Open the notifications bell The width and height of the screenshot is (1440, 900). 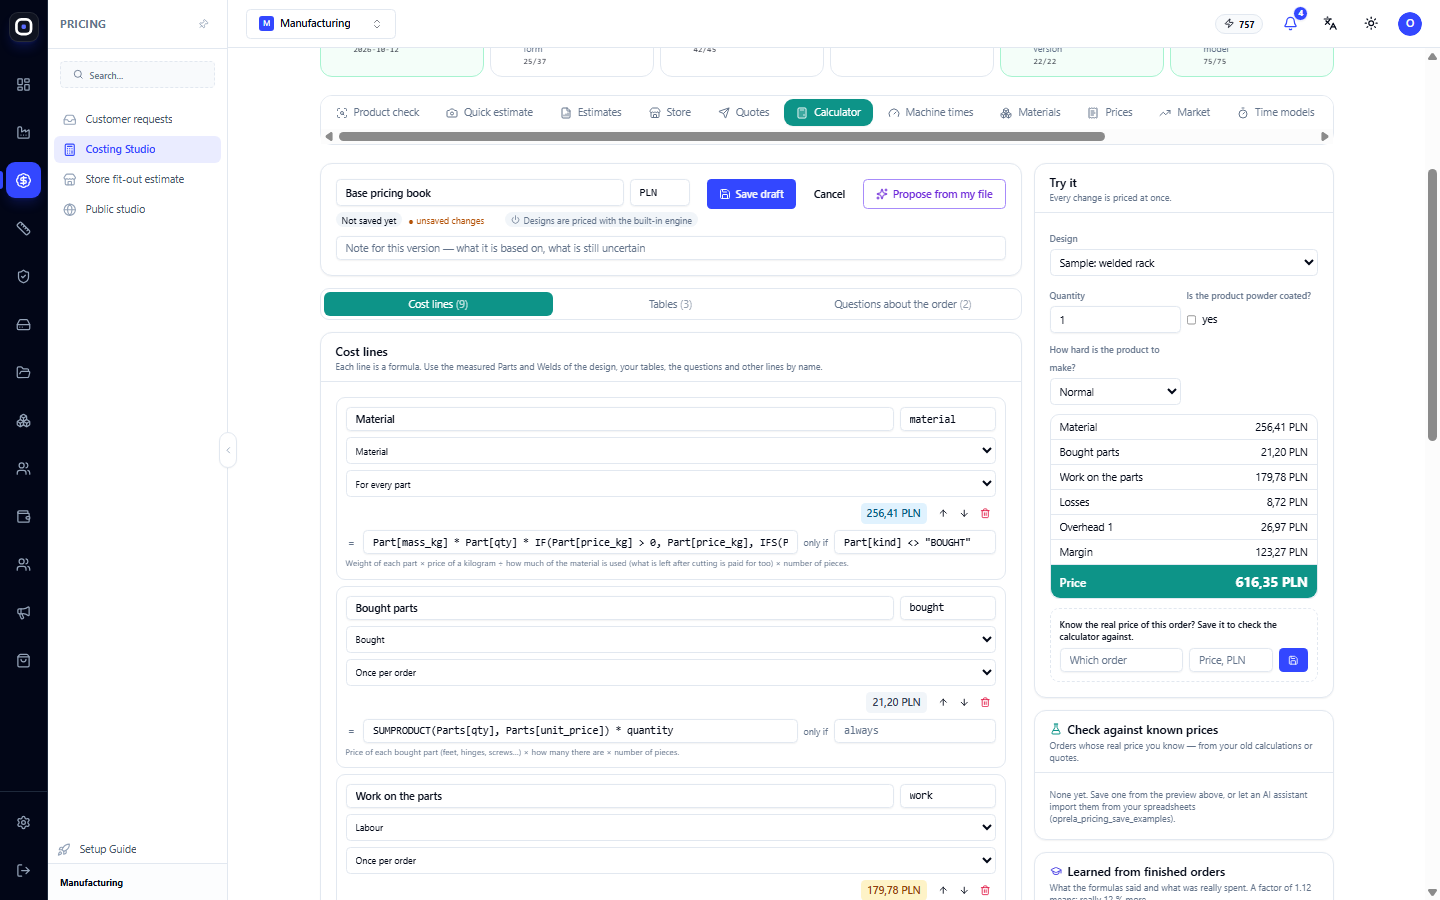click(x=1290, y=23)
